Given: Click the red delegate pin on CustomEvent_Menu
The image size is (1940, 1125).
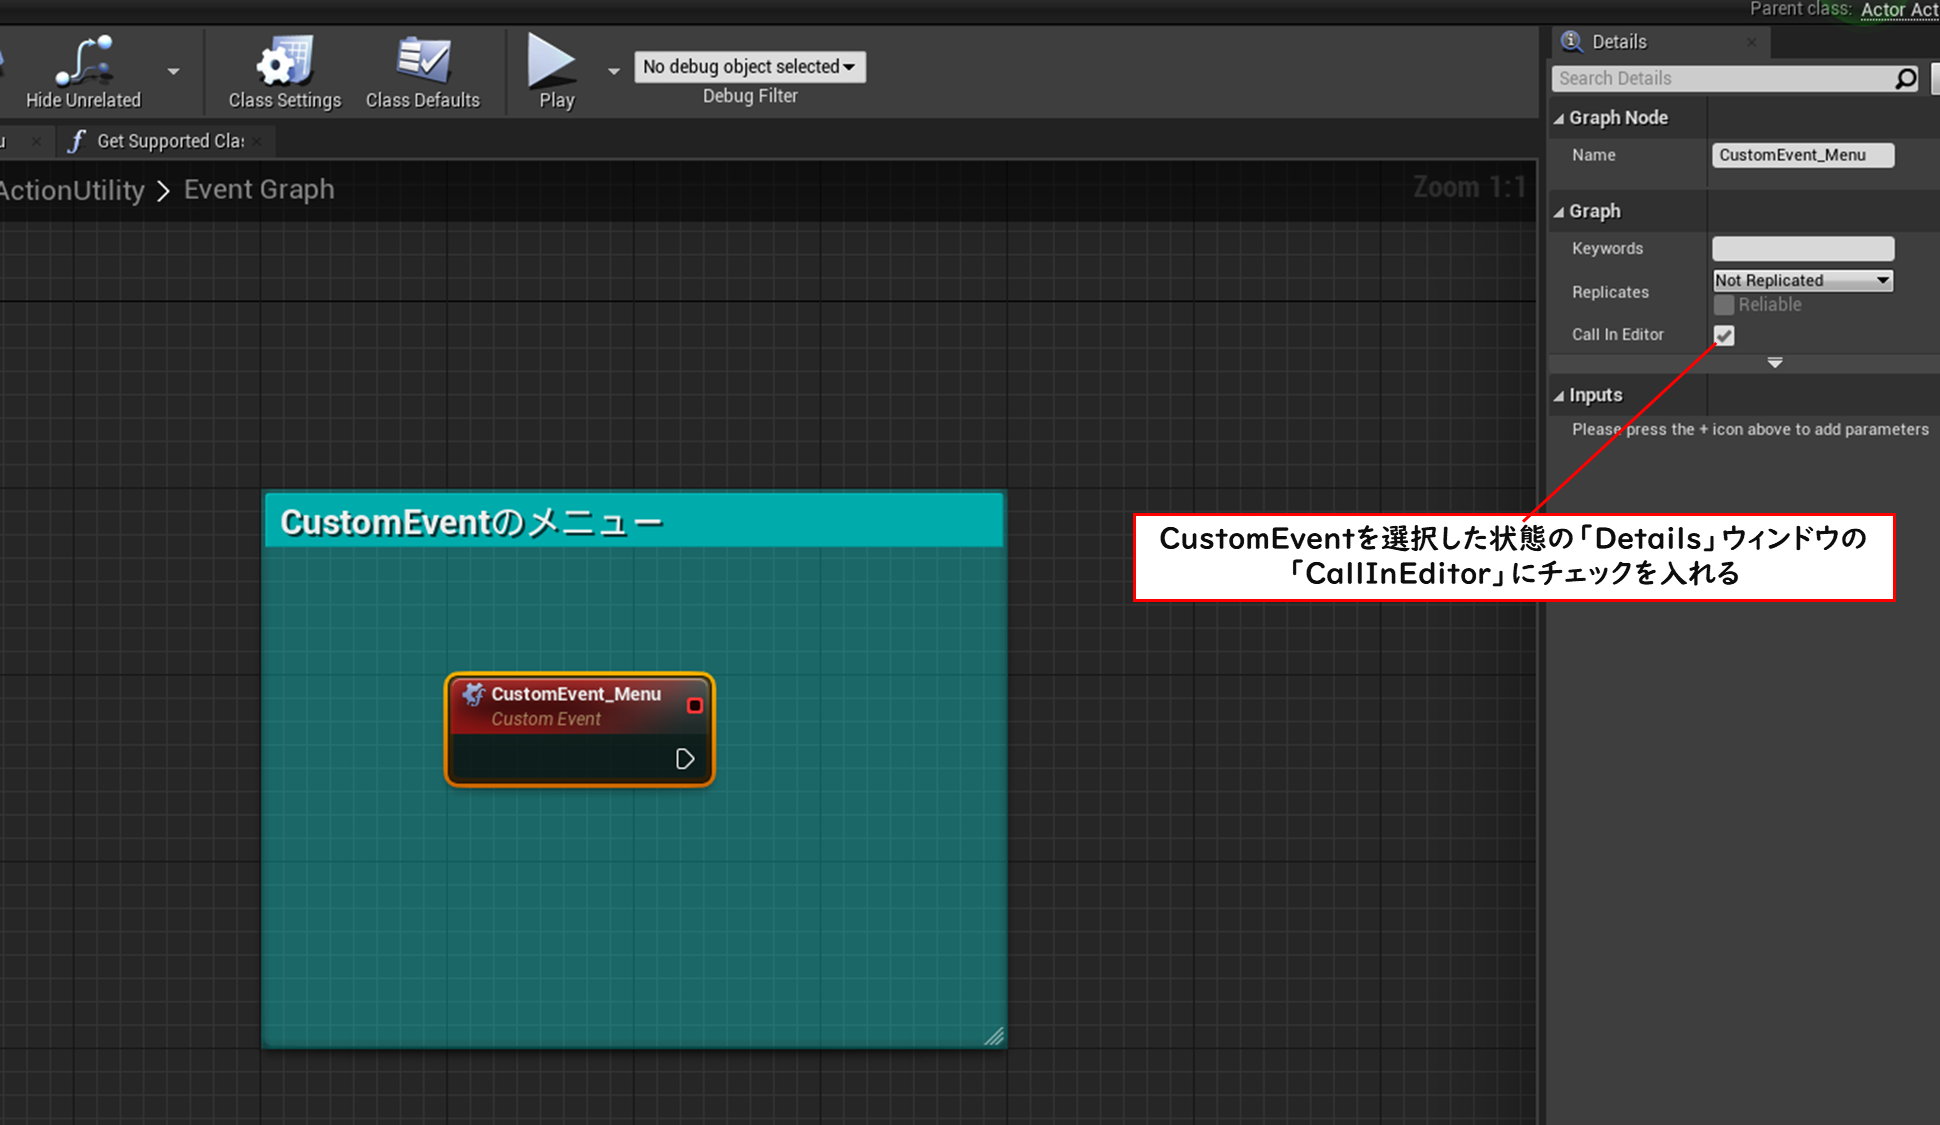Looking at the screenshot, I should click(695, 706).
